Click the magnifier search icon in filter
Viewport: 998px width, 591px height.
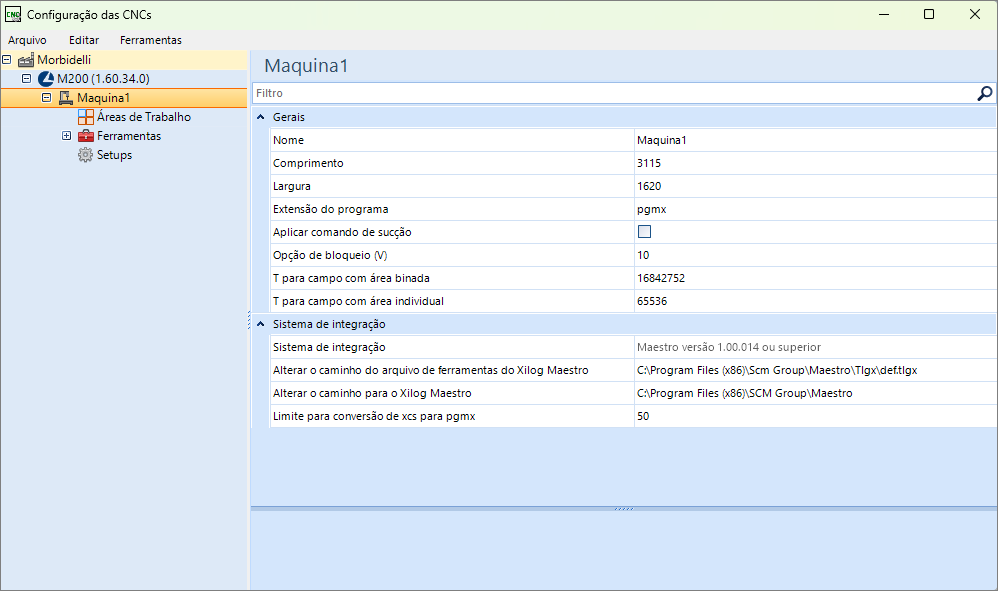click(x=984, y=94)
